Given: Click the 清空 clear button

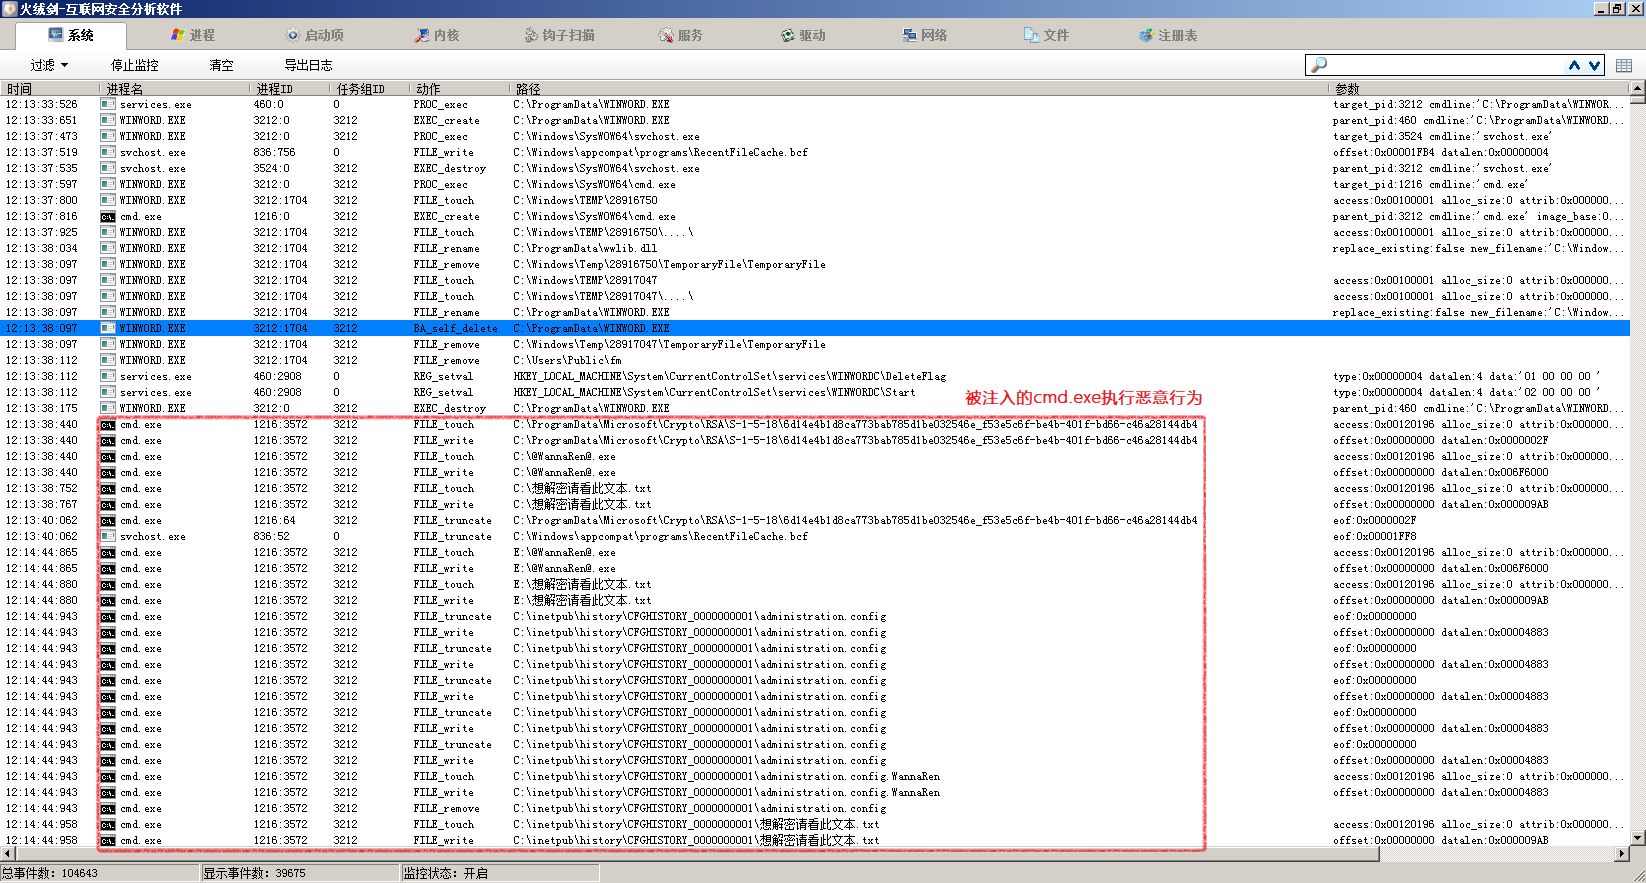Looking at the screenshot, I should click(221, 65).
